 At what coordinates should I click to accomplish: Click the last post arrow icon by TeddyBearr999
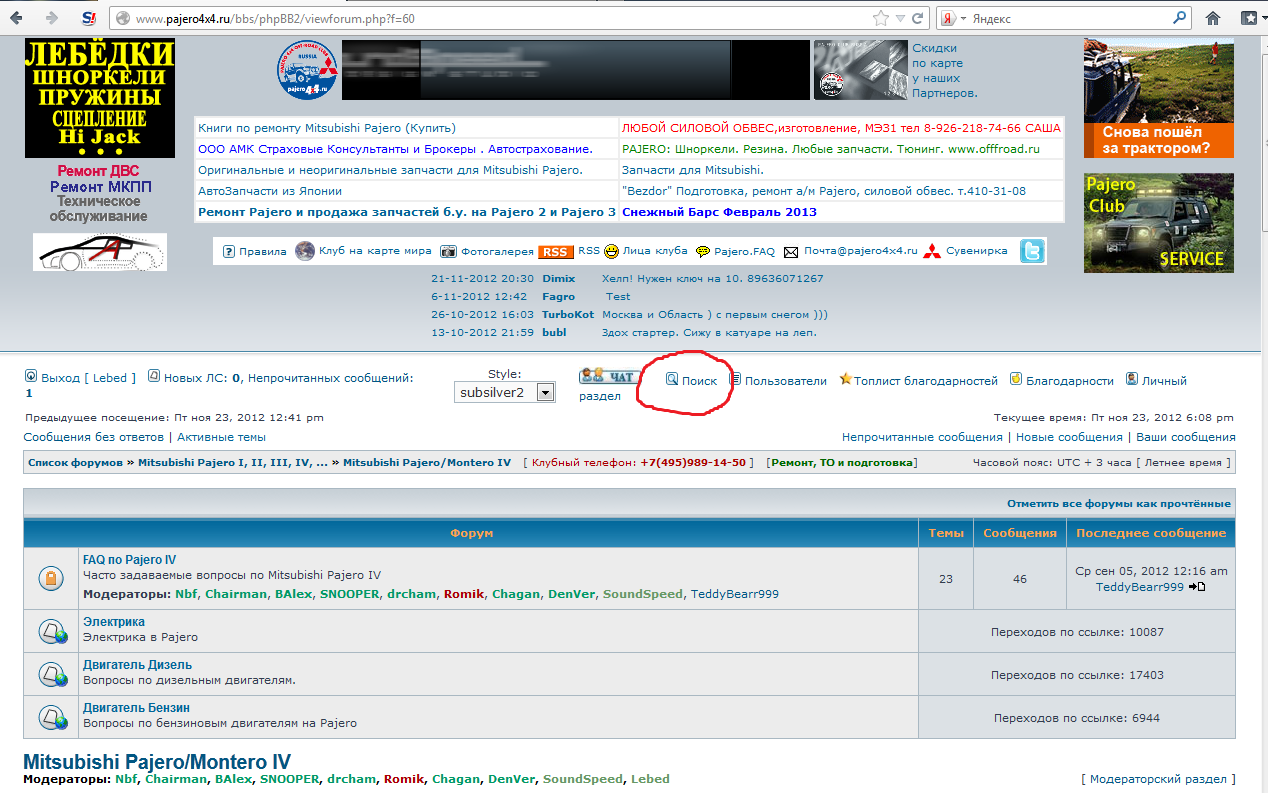1197,587
